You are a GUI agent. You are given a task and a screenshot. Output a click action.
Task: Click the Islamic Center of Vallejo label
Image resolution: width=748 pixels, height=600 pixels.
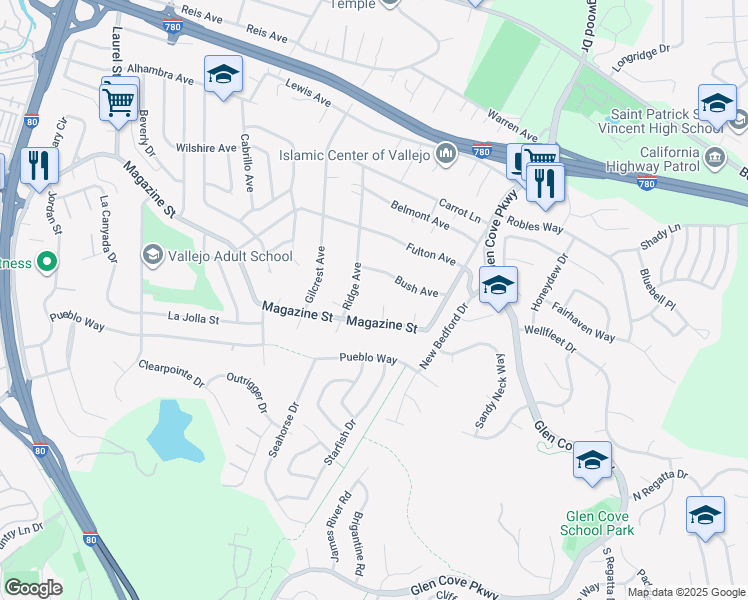click(x=354, y=155)
